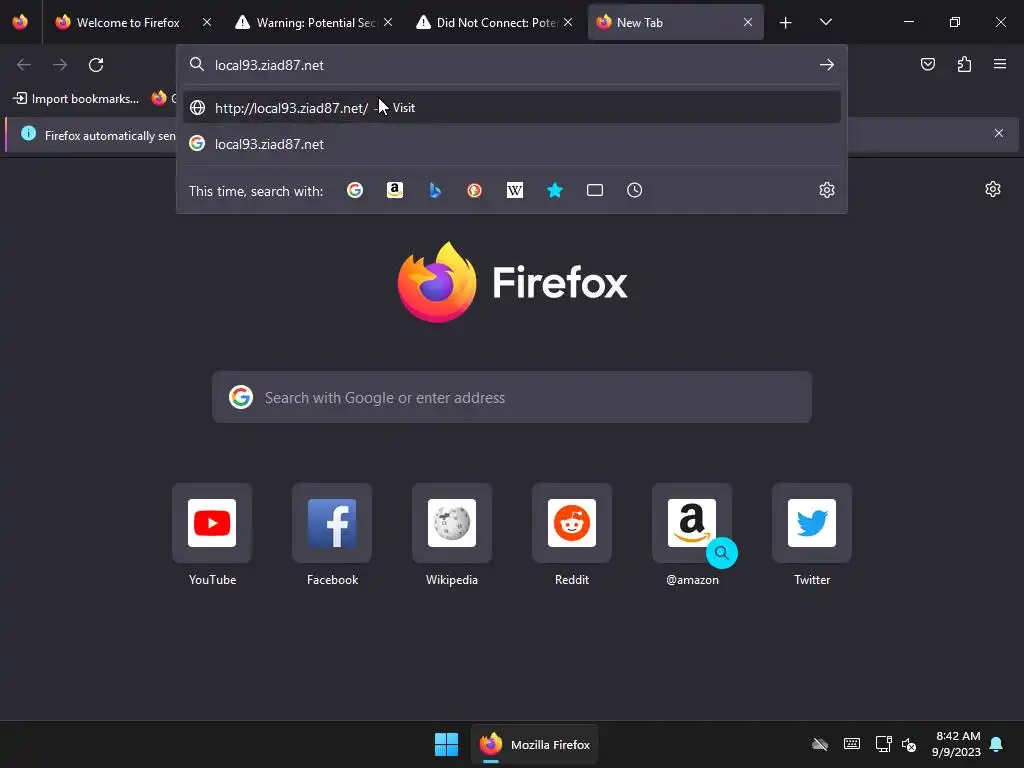Go back one page
Screen dimensions: 1024x768
point(24,65)
